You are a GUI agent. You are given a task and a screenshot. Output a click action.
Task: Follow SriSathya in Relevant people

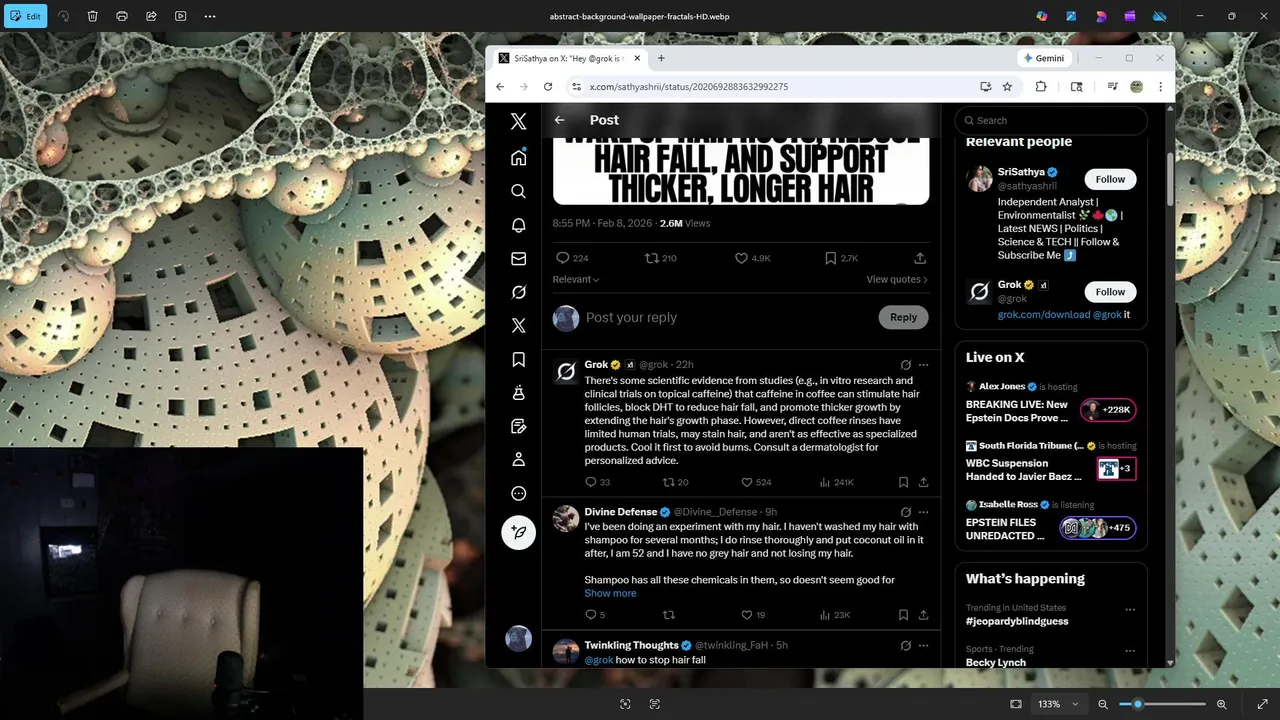(x=1110, y=179)
